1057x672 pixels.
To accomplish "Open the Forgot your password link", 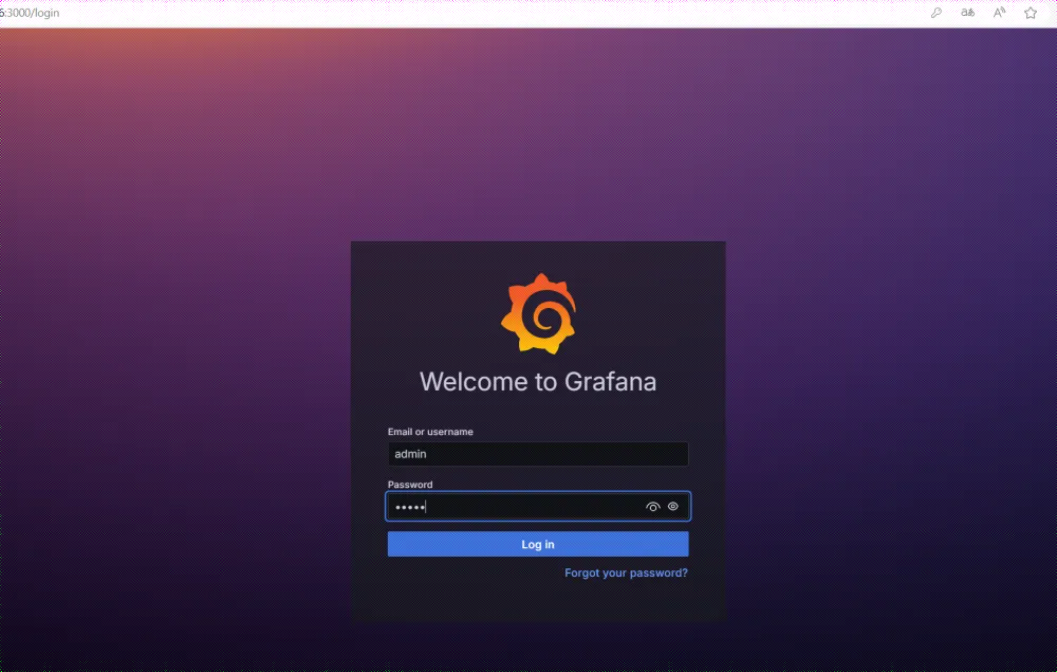I will tap(626, 573).
